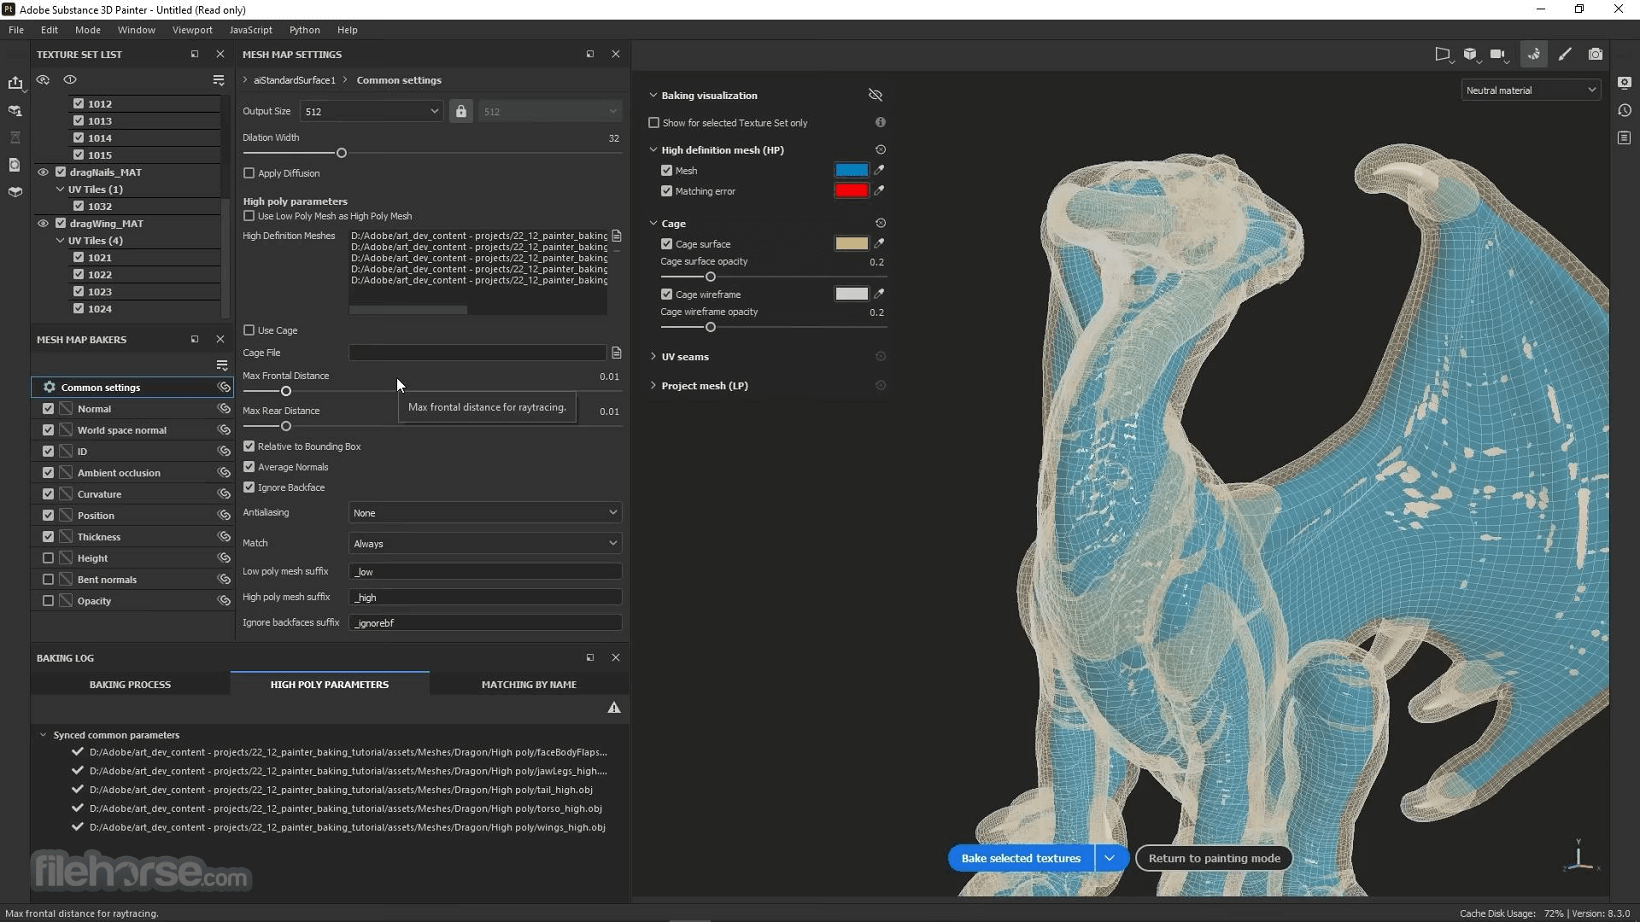Expand the UV seams section

[x=653, y=356]
